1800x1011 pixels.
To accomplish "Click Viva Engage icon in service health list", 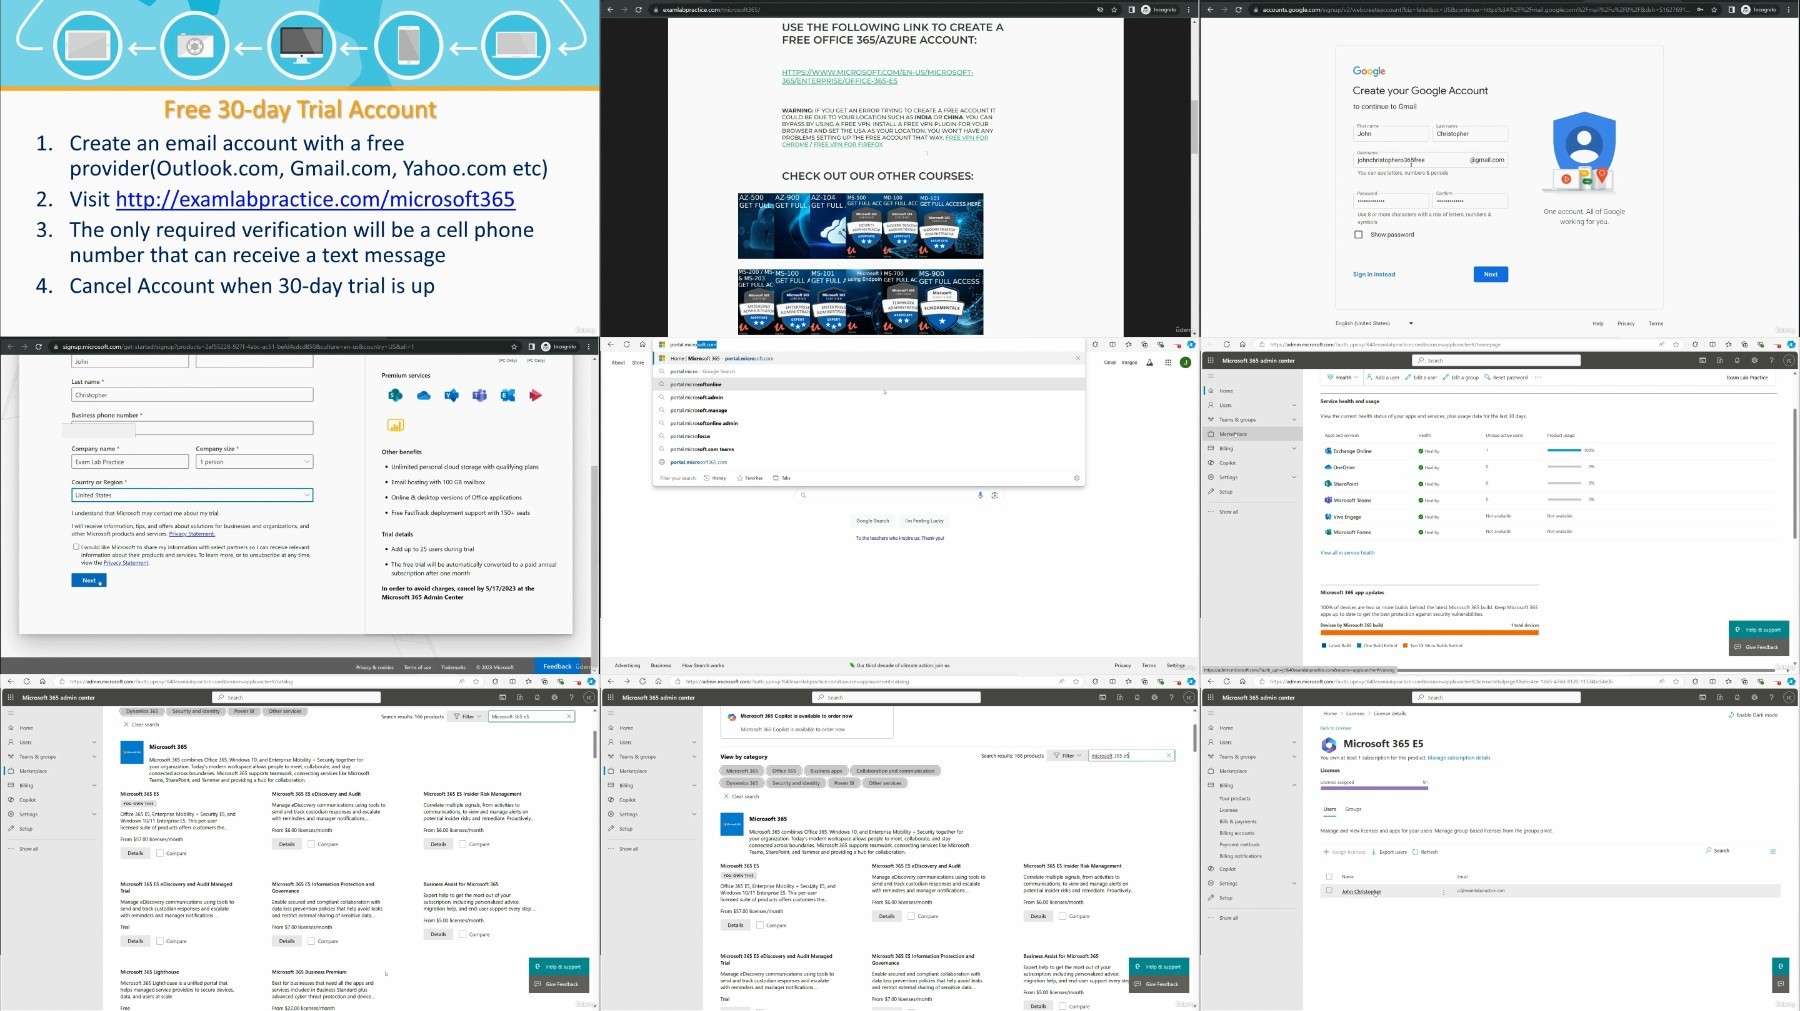I will point(1328,517).
